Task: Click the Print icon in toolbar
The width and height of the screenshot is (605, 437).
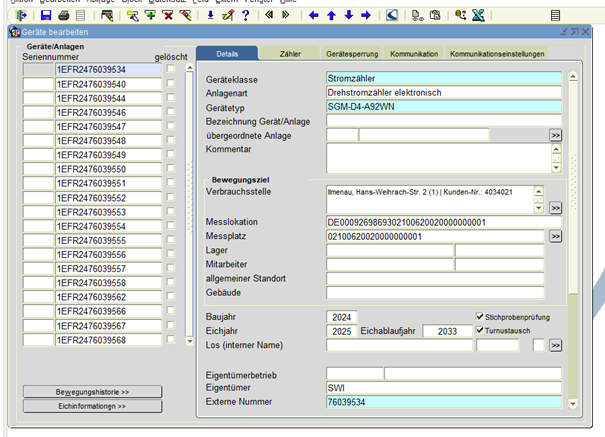Action: point(63,16)
